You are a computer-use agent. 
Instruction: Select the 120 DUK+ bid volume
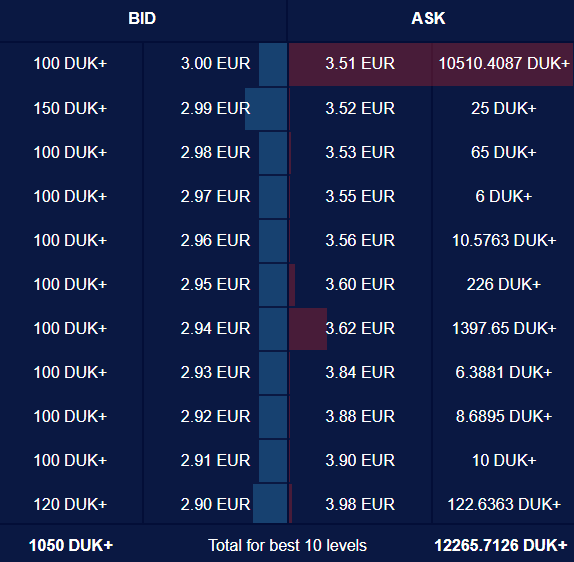click(x=70, y=504)
